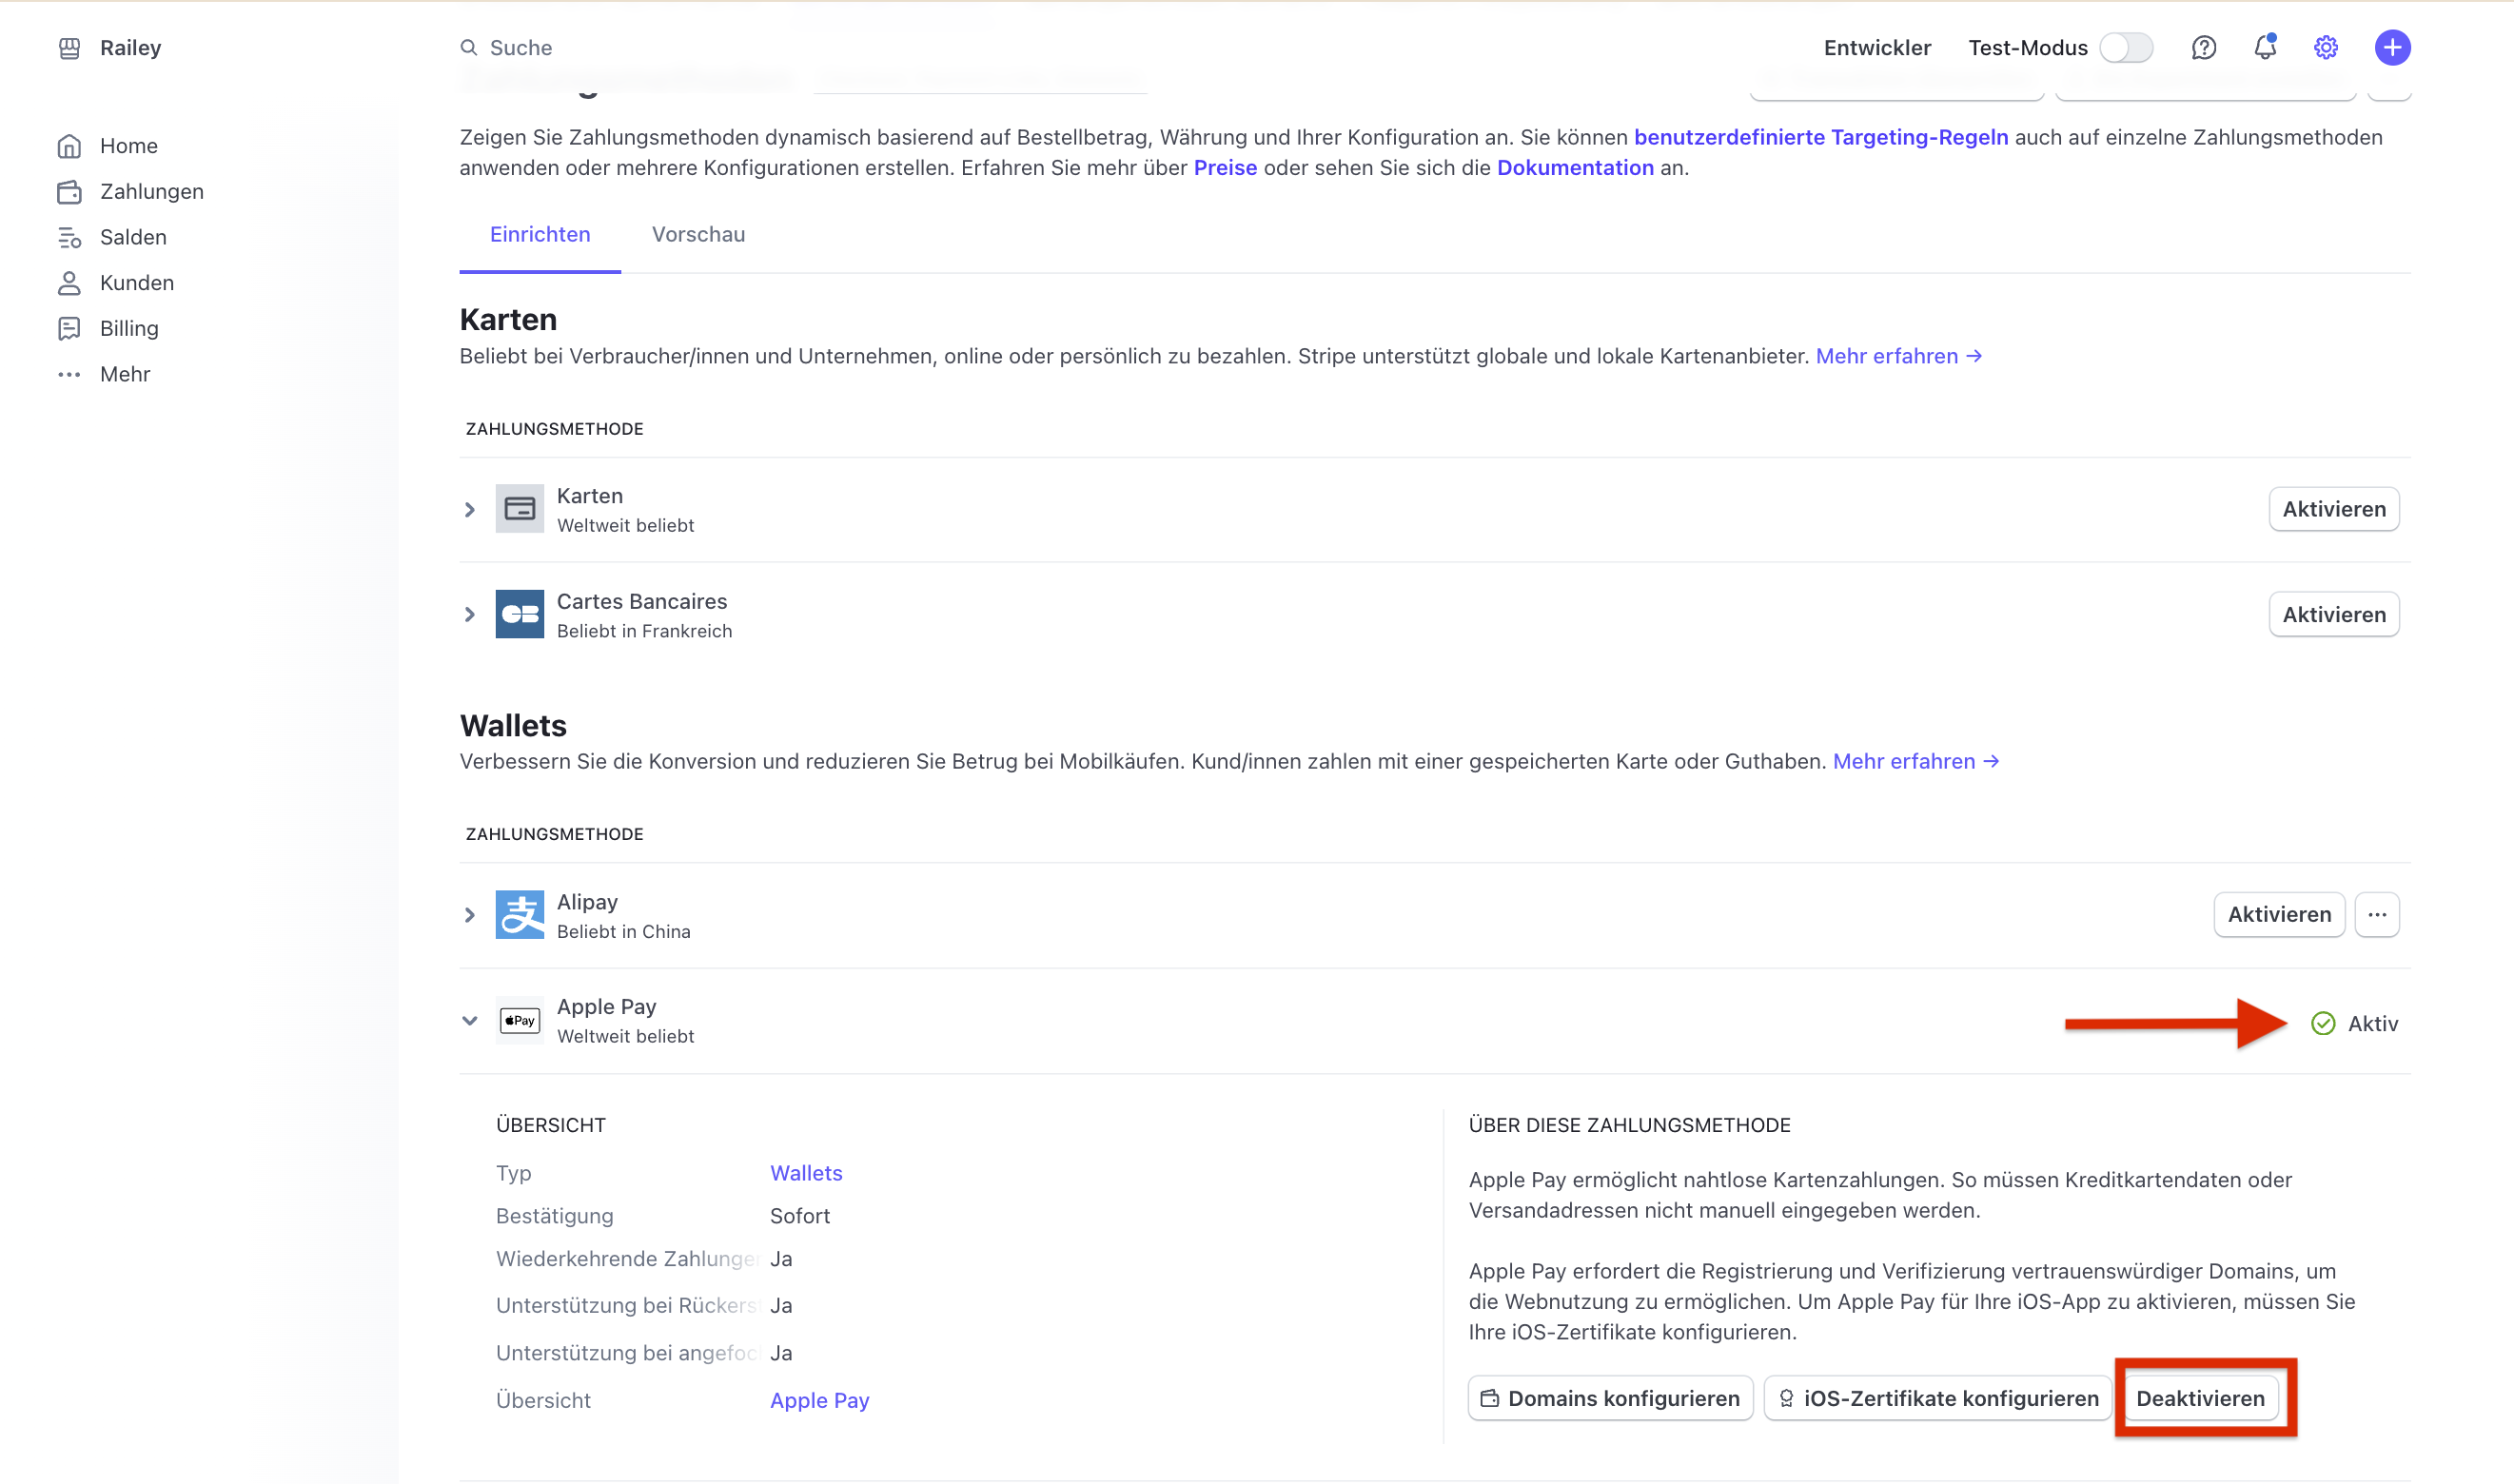This screenshot has height=1484, width=2514.
Task: Click the 'ÜBERSICHT' heading
Action: click(x=551, y=1126)
